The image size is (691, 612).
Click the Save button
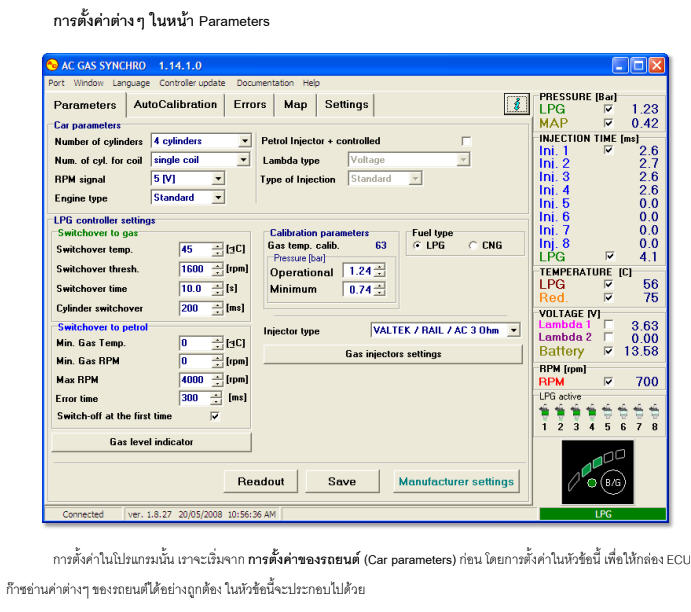point(342,482)
